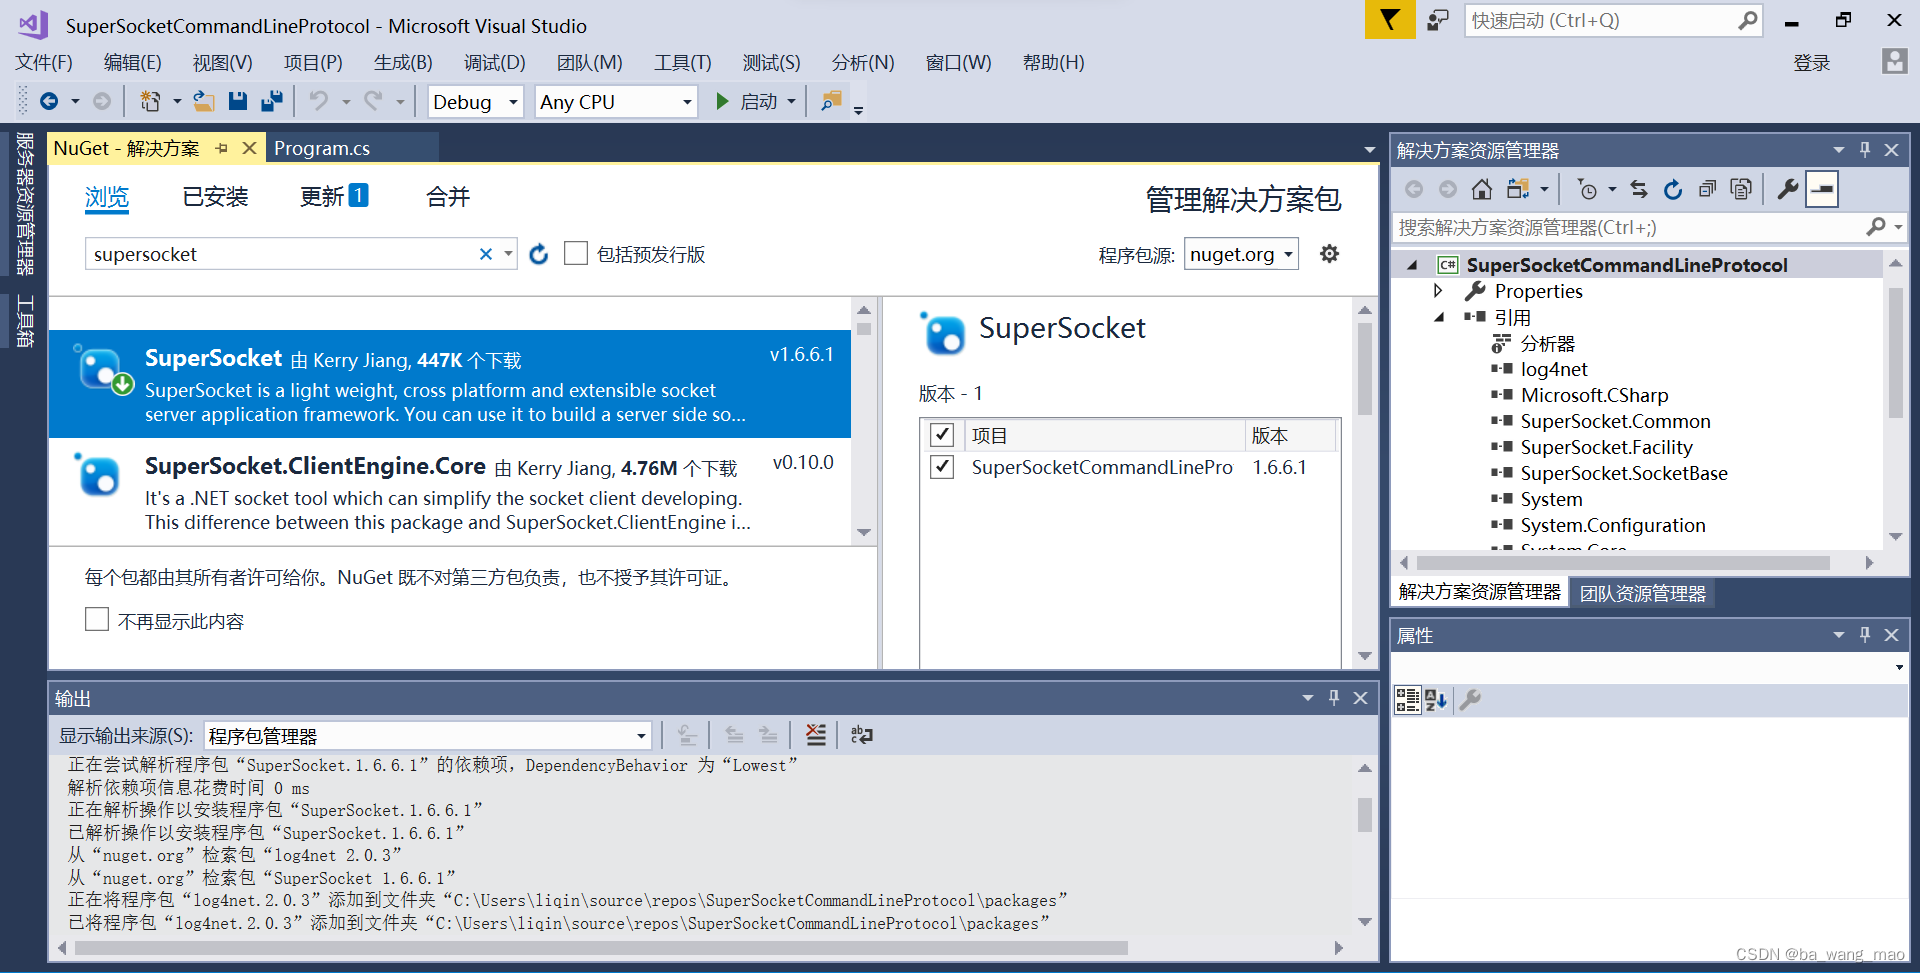Image resolution: width=1920 pixels, height=973 pixels.
Task: Click the New Project toolbar icon
Action: tap(149, 101)
